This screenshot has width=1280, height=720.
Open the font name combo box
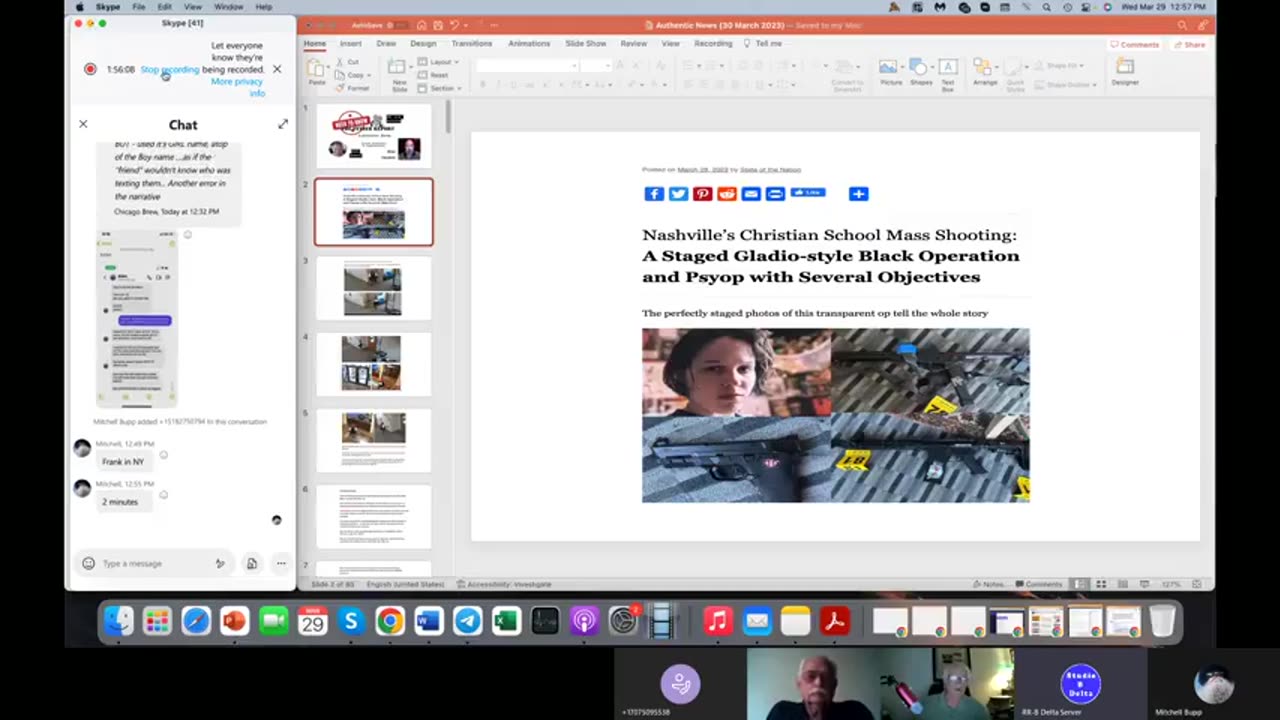tap(528, 66)
